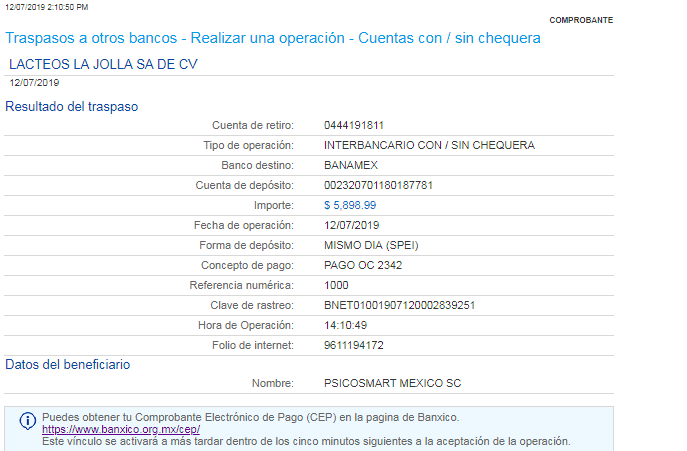This screenshot has height=451, width=687.
Task: Click the 'Banco destino:' label
Action: (258, 165)
